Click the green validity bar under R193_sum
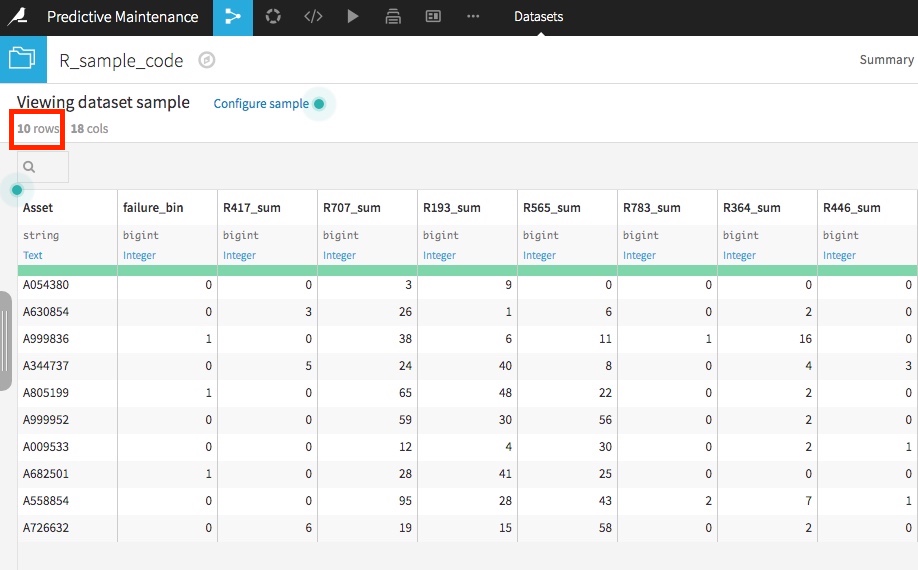The image size is (918, 570). click(x=468, y=270)
